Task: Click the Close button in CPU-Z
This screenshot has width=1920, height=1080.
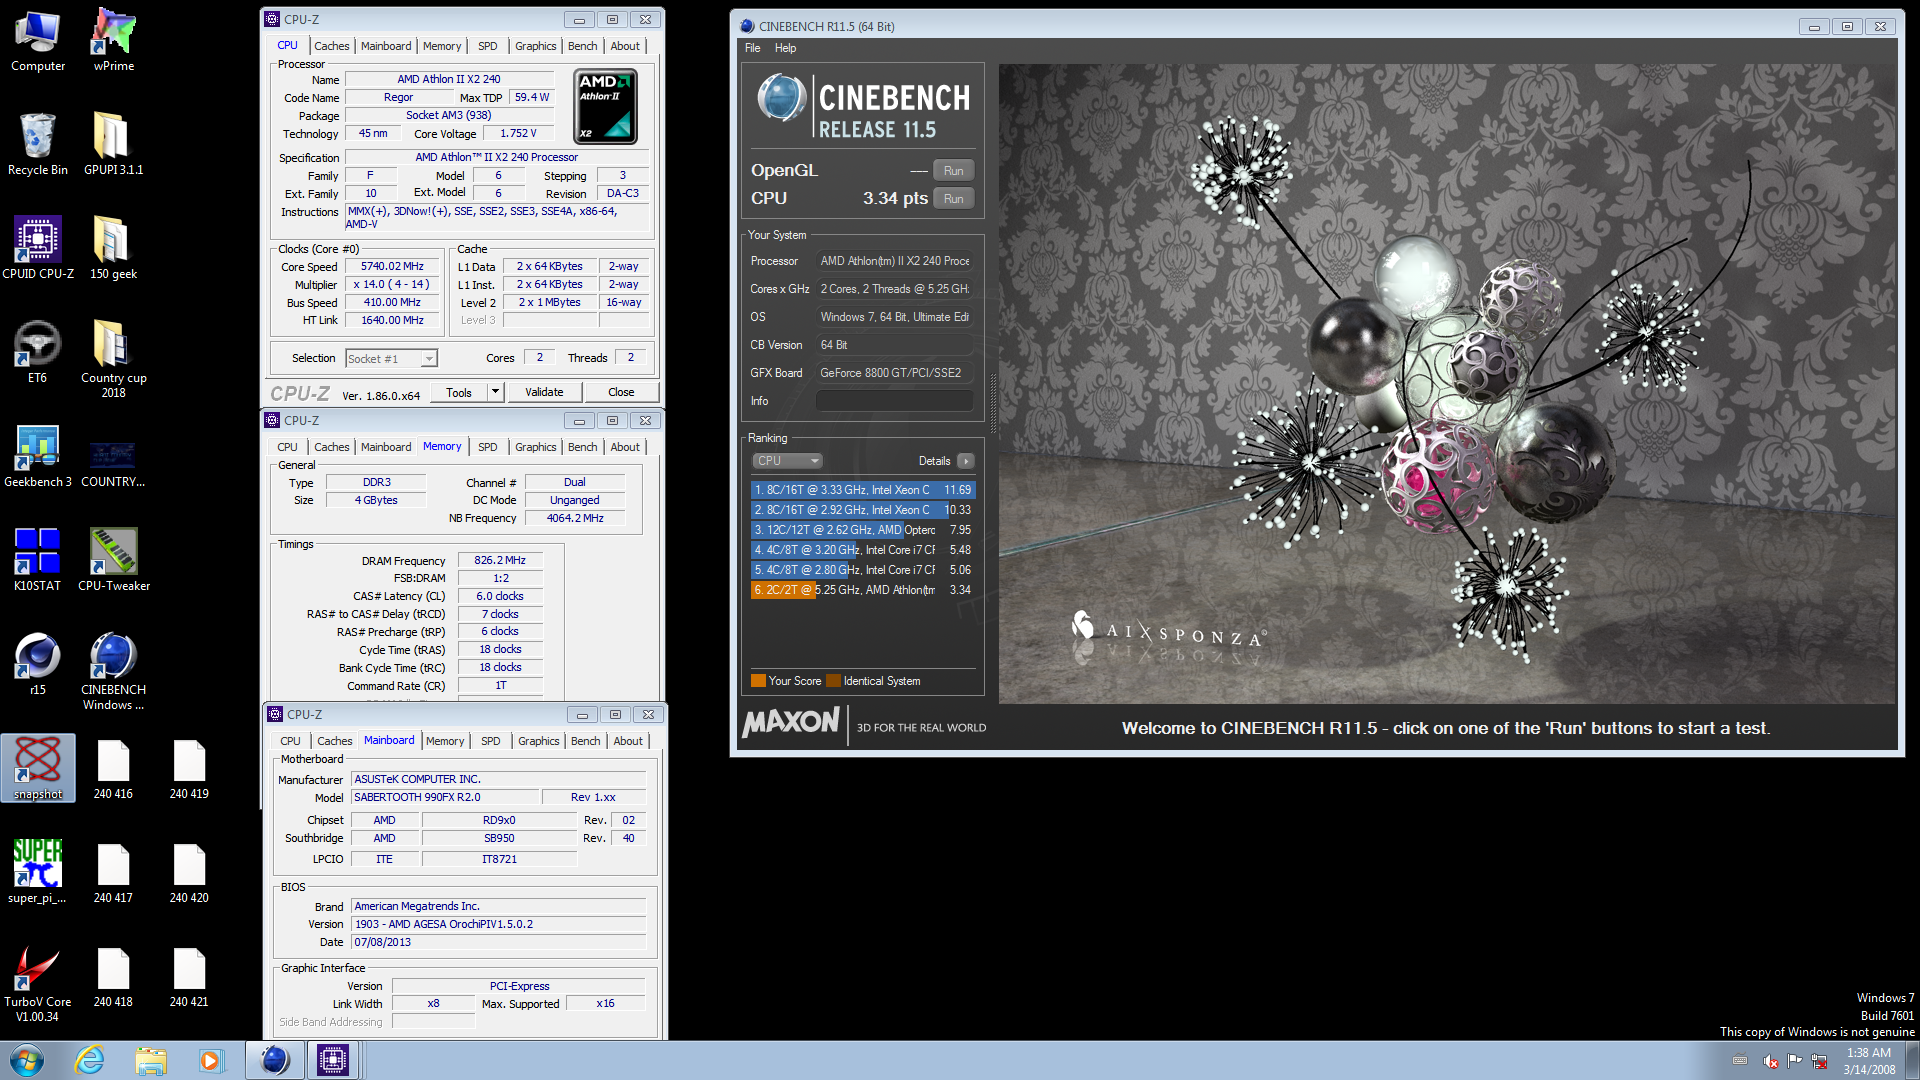Action: point(621,392)
